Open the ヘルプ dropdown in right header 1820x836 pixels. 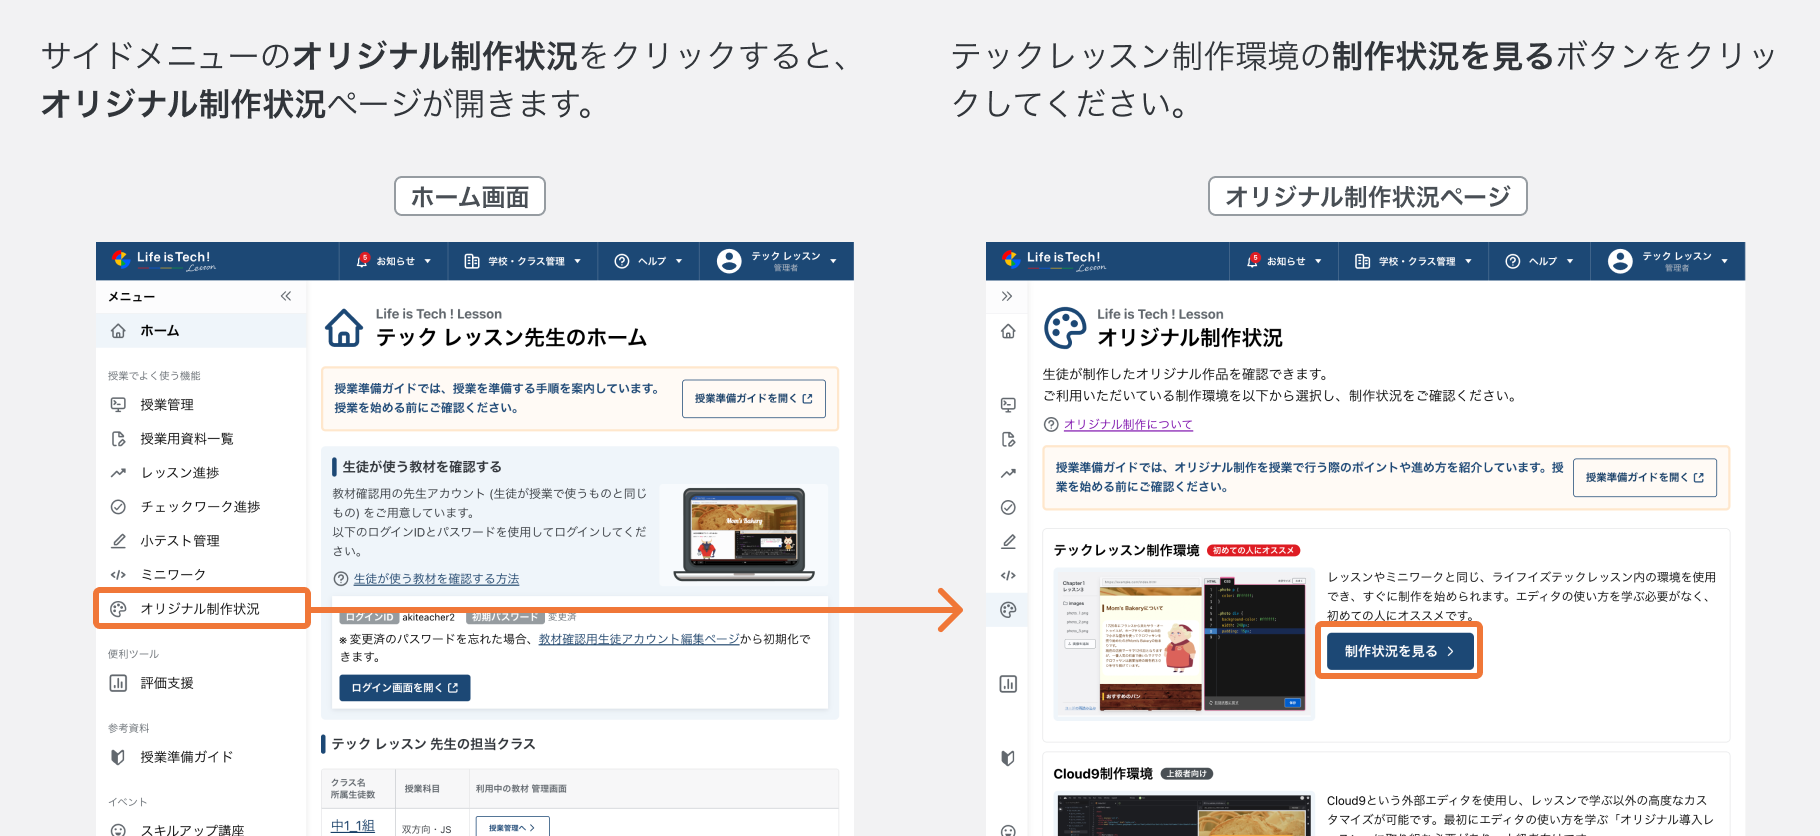tap(1540, 261)
